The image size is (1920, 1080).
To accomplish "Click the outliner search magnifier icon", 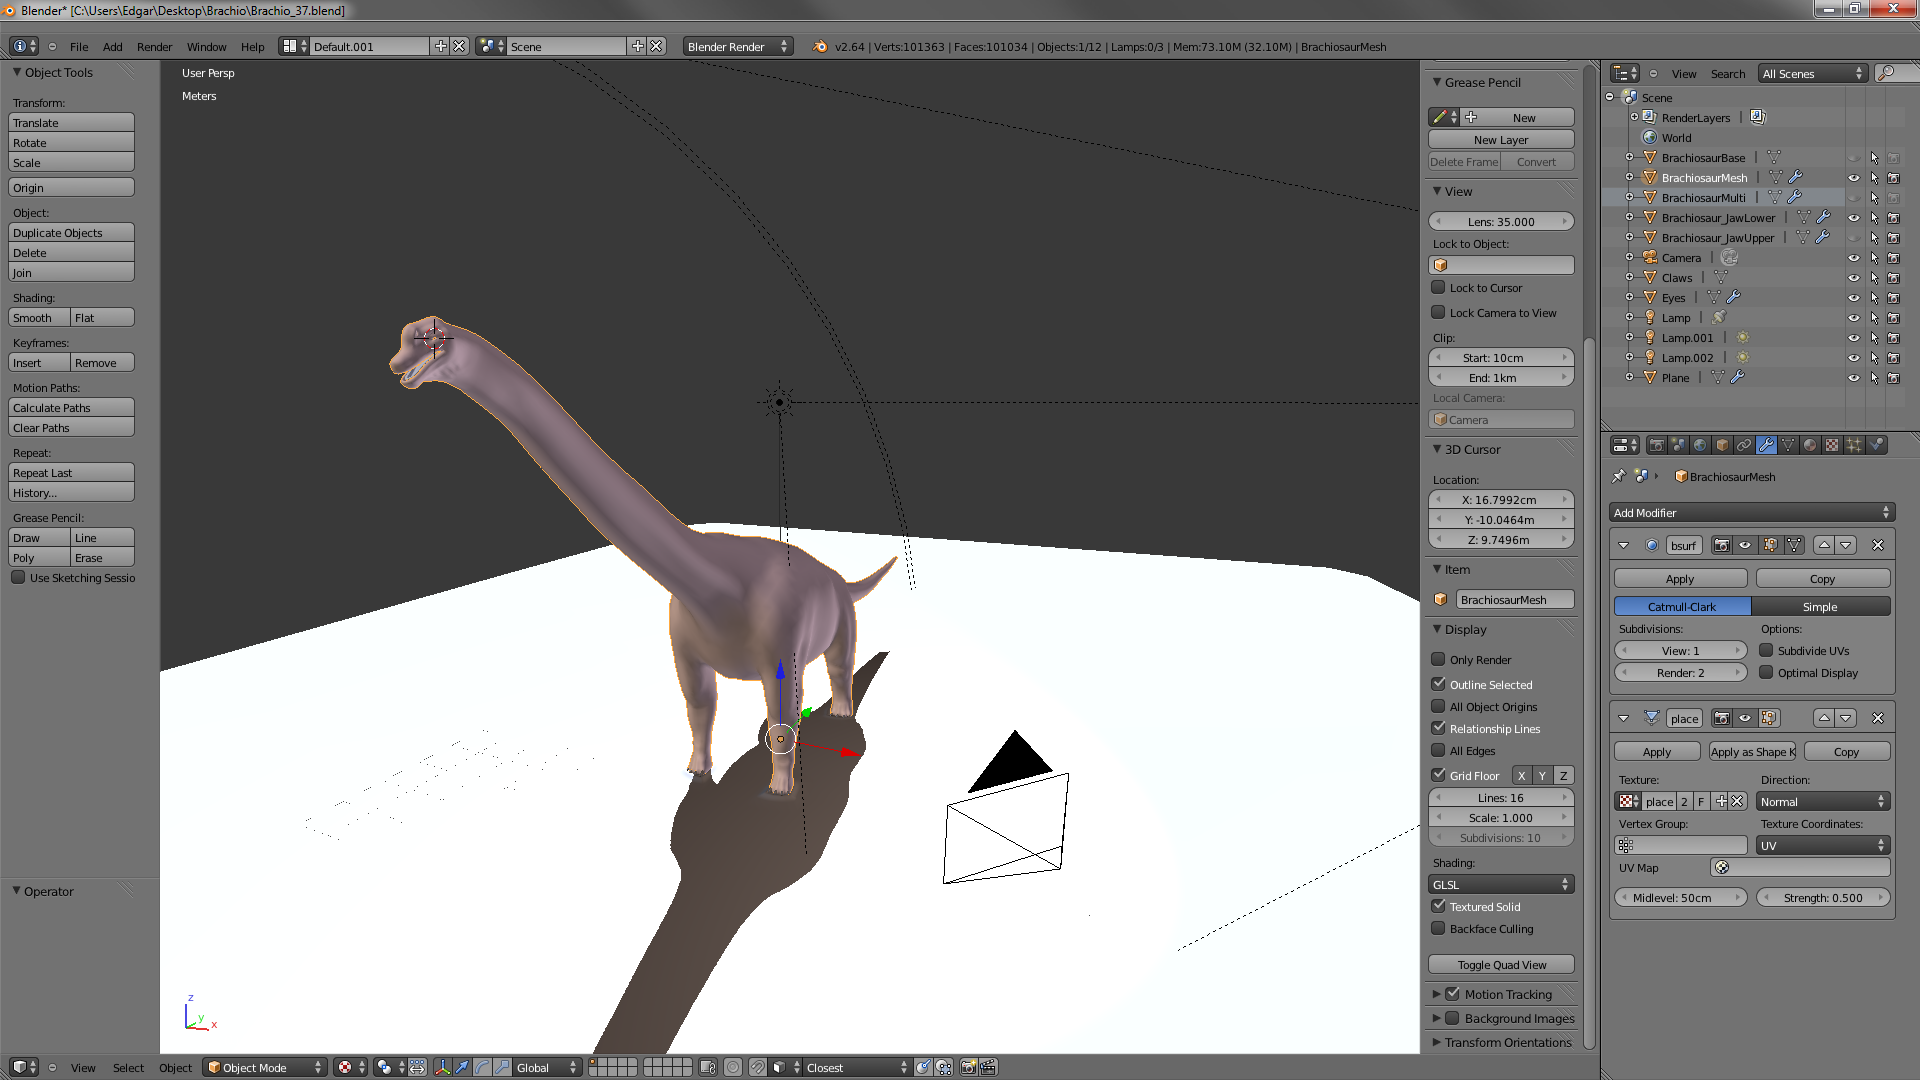I will click(1888, 73).
